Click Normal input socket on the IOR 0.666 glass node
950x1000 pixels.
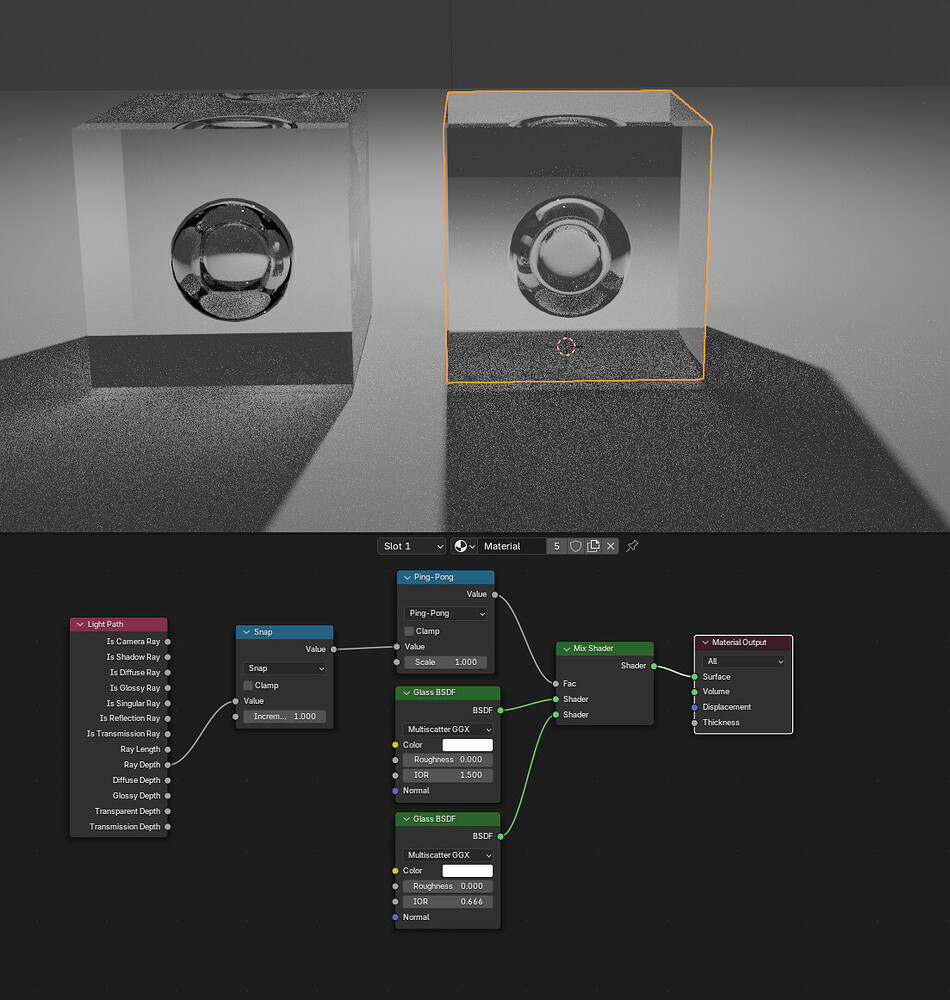coord(395,917)
